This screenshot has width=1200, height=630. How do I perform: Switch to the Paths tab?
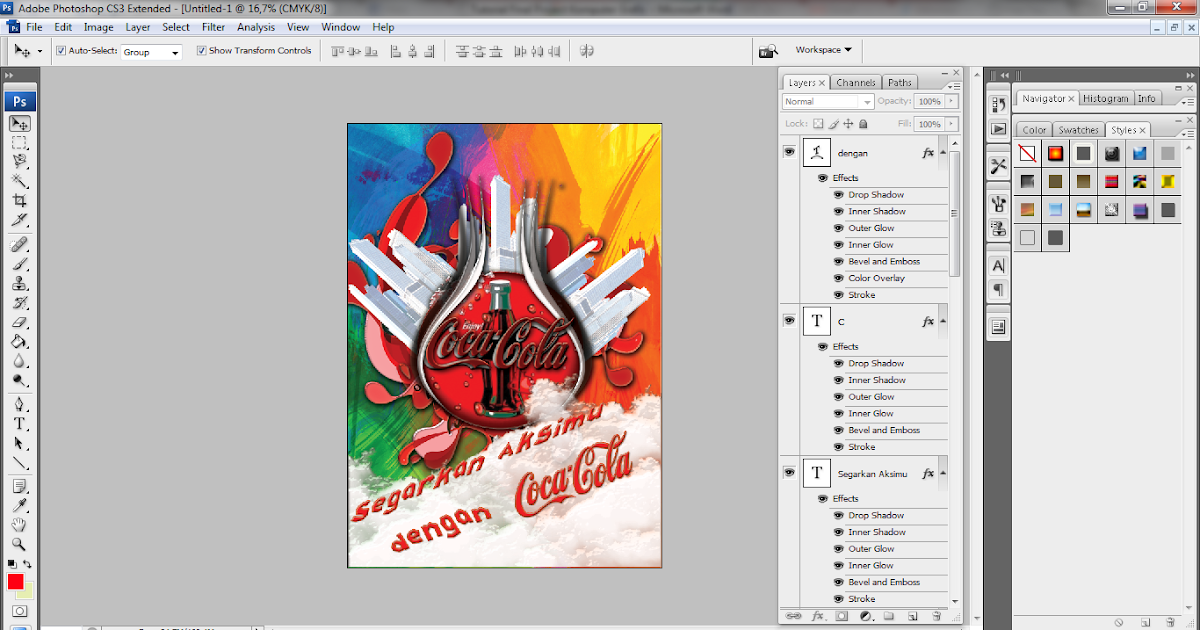click(x=900, y=83)
